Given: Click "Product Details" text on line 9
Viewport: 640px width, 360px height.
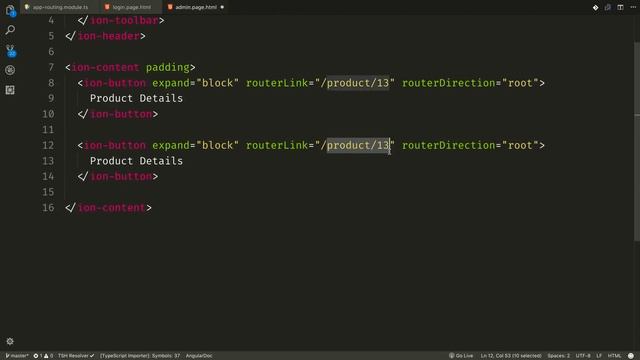Looking at the screenshot, I should point(136,98).
